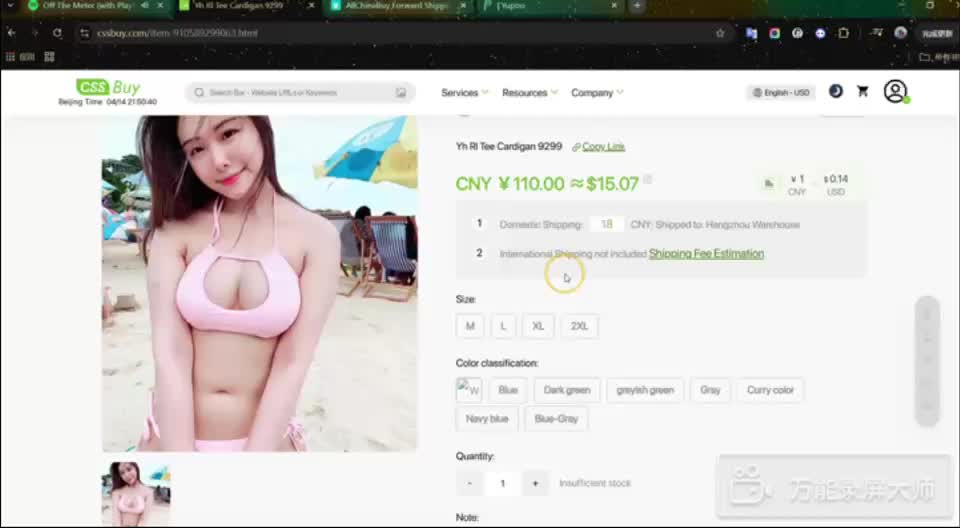Choose the greyish green color option

(x=645, y=390)
